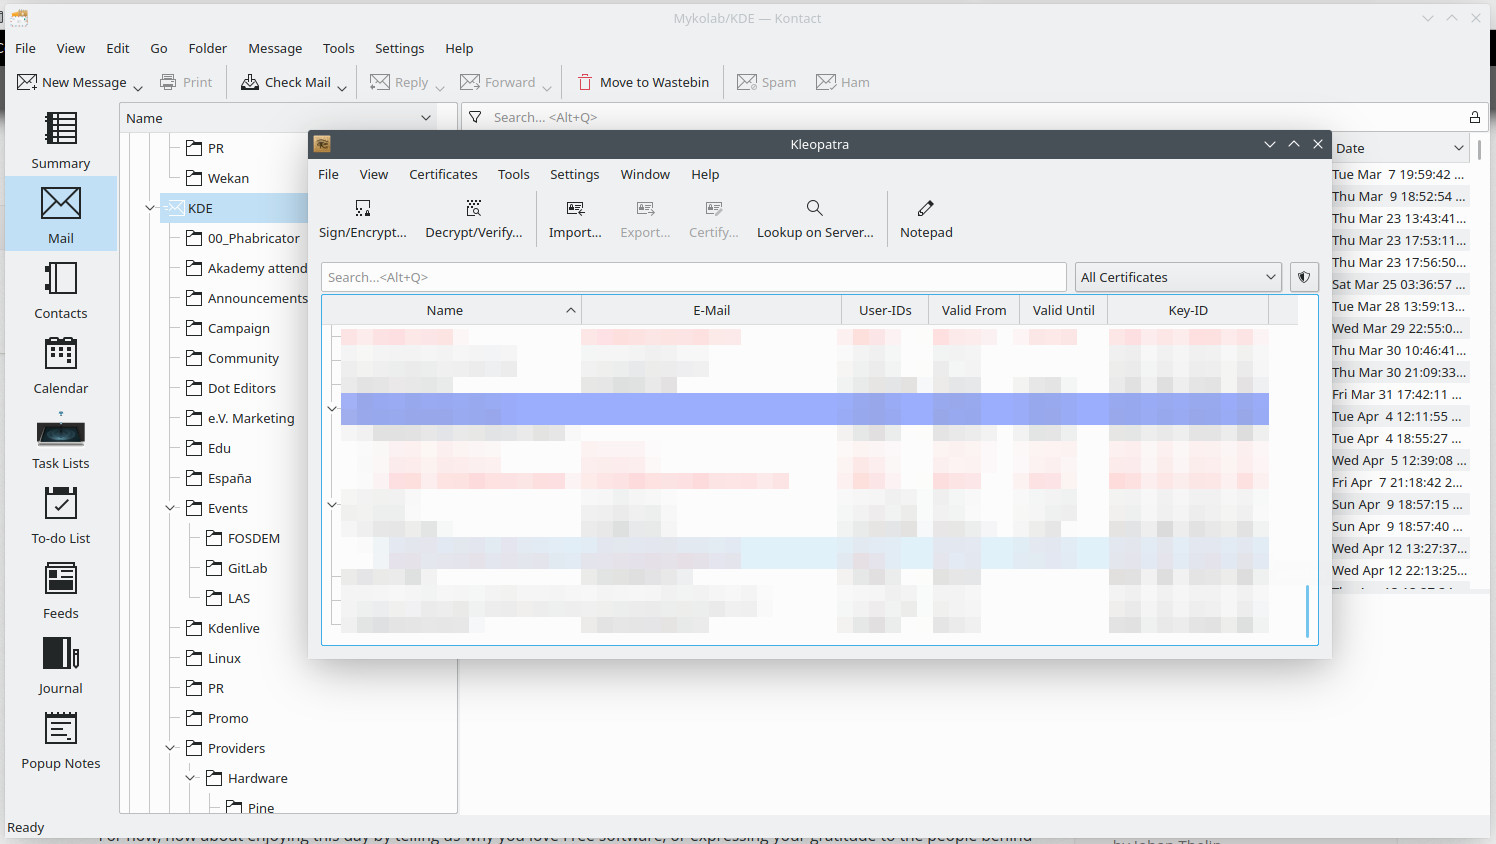
Task: Click the shield icon next to All Certificates
Action: pos(1304,277)
